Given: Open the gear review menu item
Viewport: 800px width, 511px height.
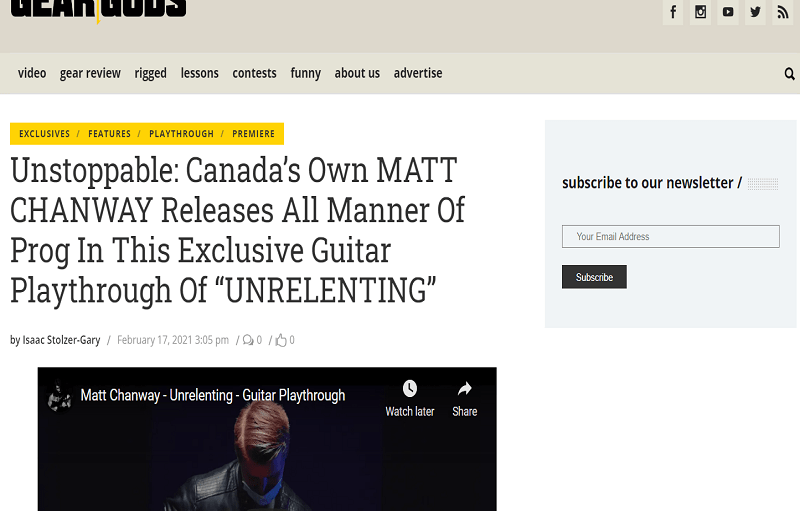Looking at the screenshot, I should [90, 73].
